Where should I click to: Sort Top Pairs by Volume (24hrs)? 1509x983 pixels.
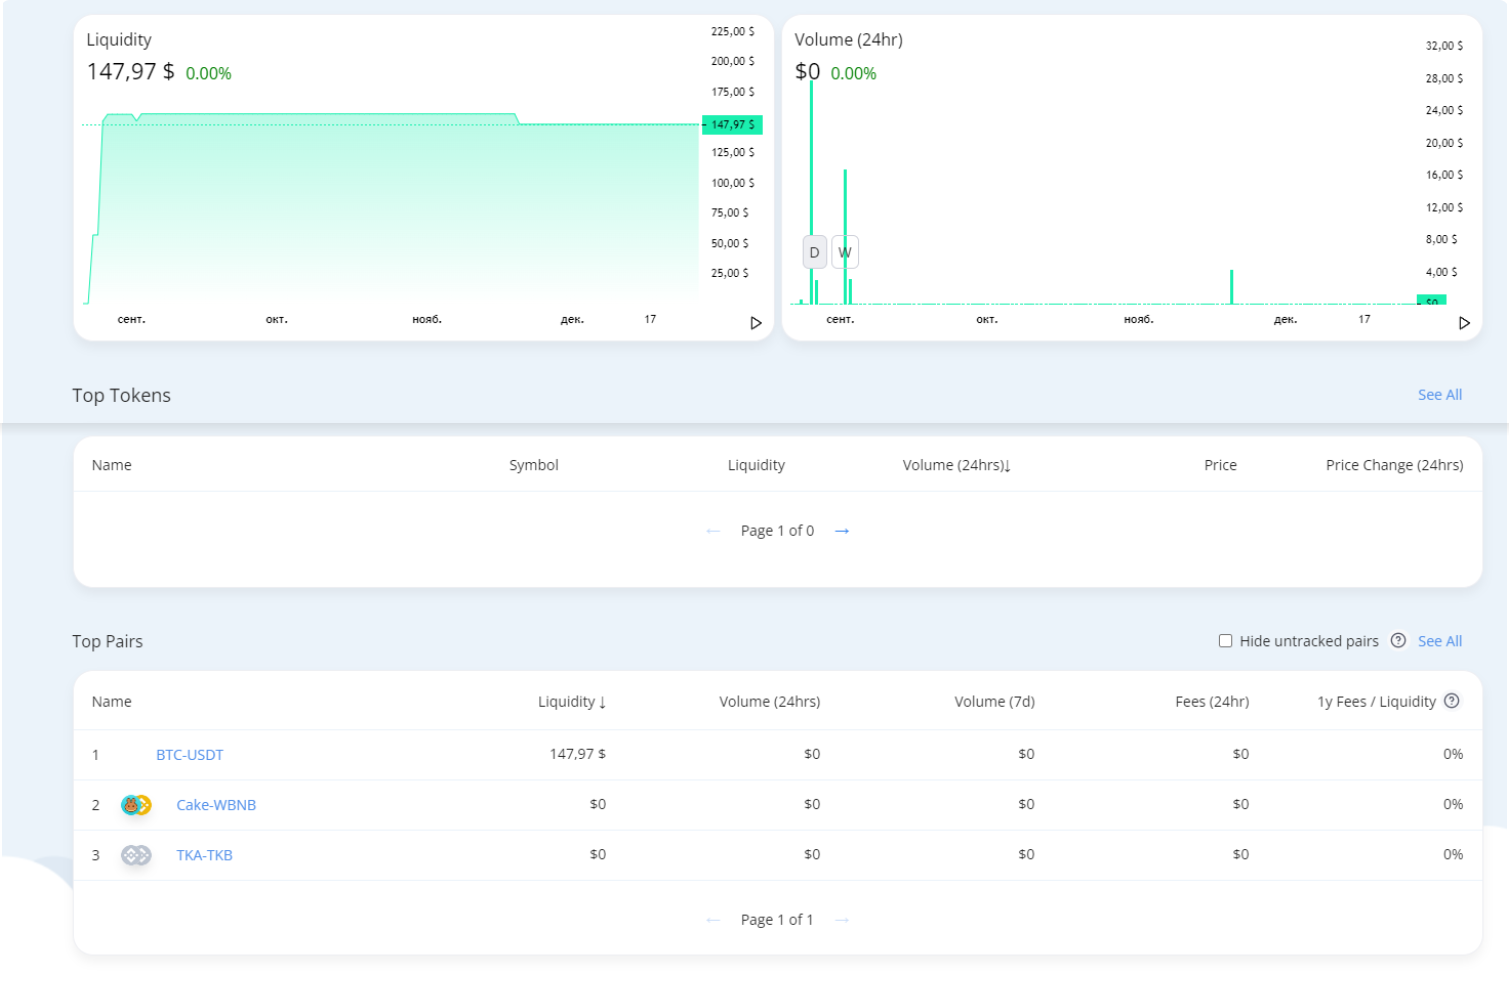[x=769, y=702]
